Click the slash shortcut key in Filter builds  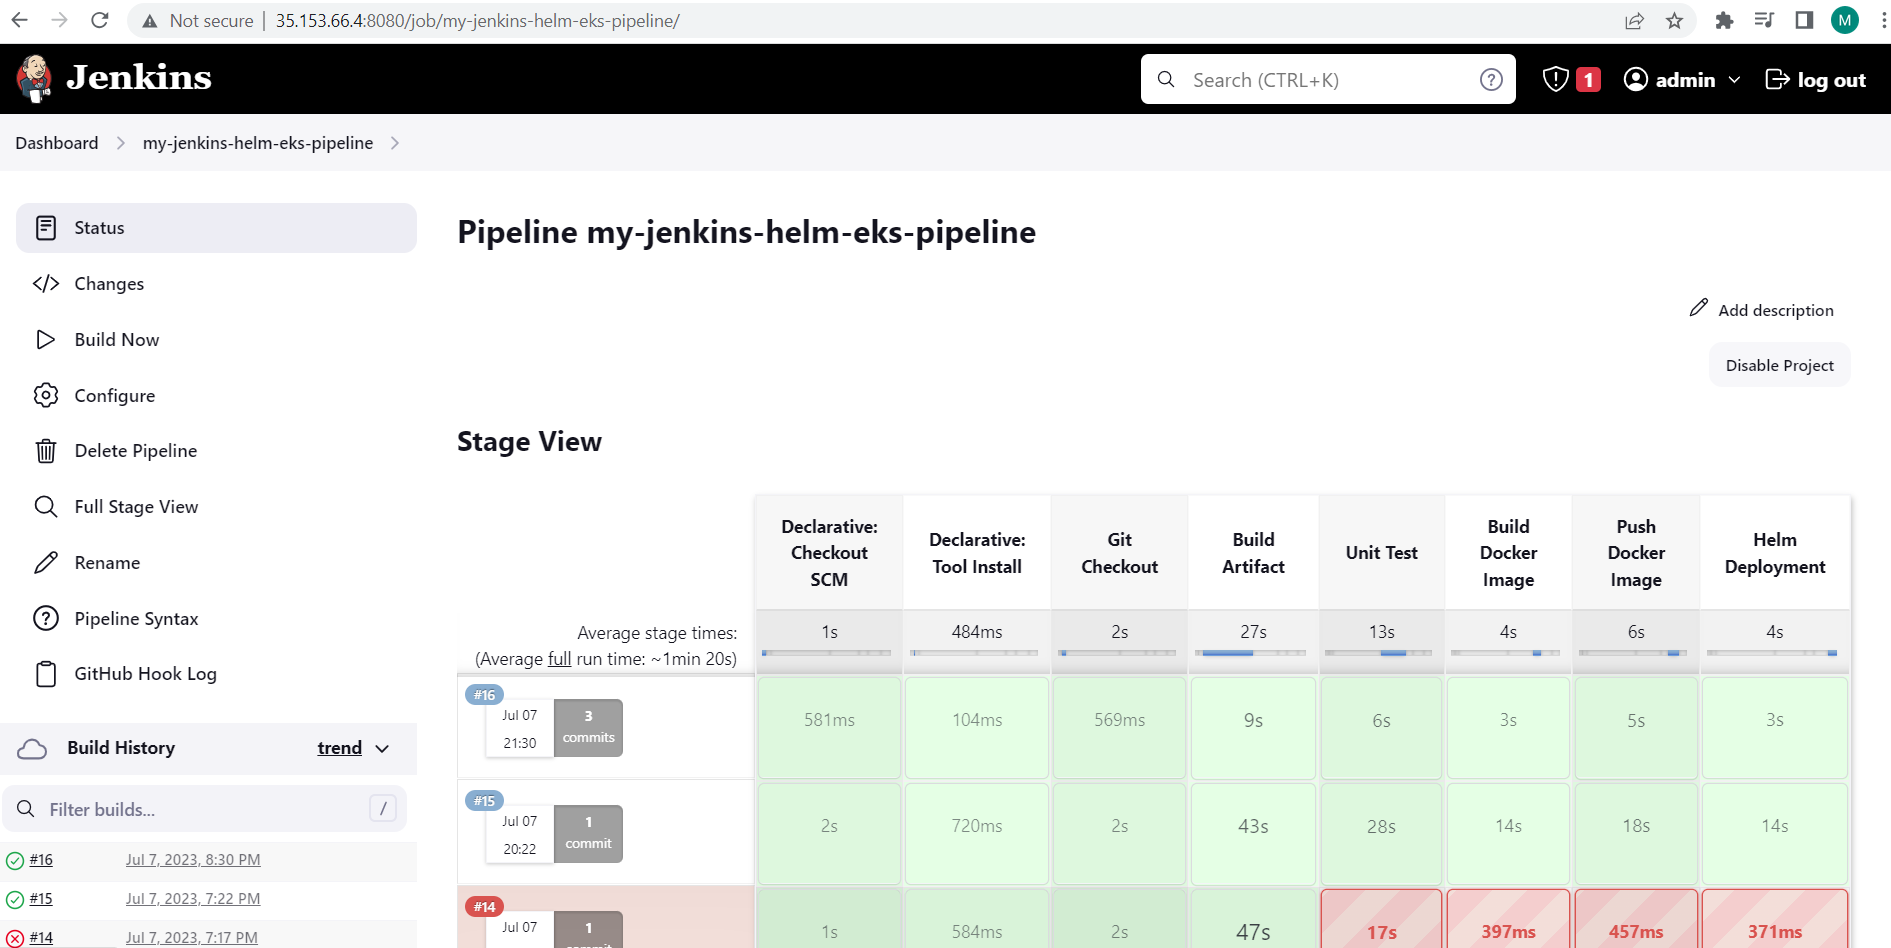[x=383, y=808]
